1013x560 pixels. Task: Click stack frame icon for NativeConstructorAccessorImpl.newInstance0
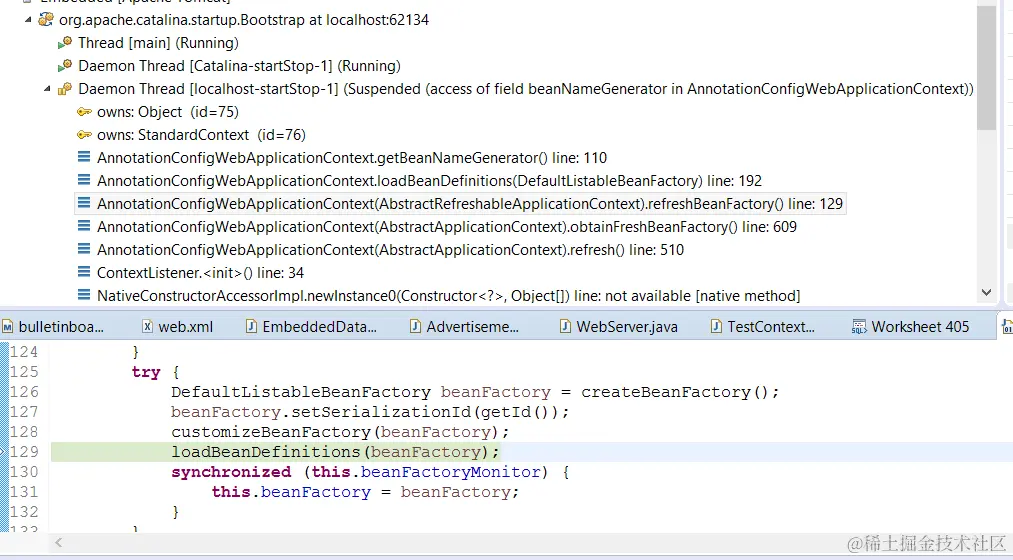(84, 295)
